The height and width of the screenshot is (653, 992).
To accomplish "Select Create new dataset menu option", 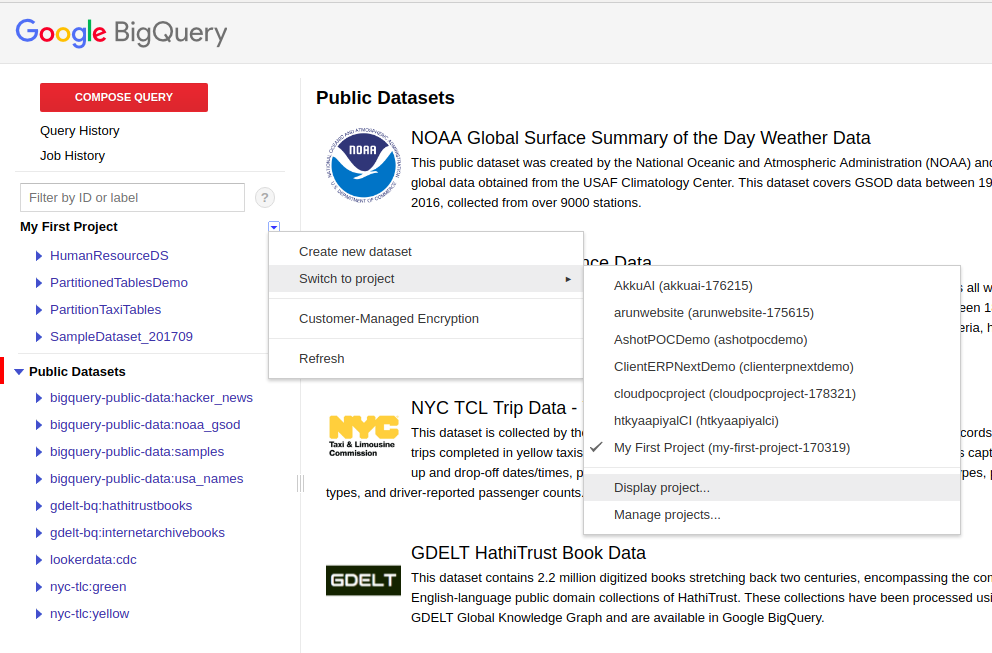I will pyautogui.click(x=355, y=251).
